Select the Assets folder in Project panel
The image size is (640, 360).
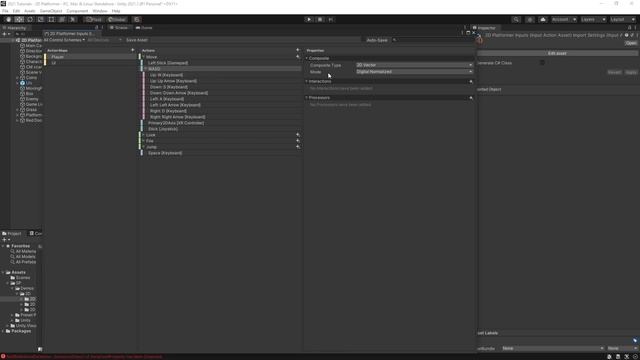18,272
